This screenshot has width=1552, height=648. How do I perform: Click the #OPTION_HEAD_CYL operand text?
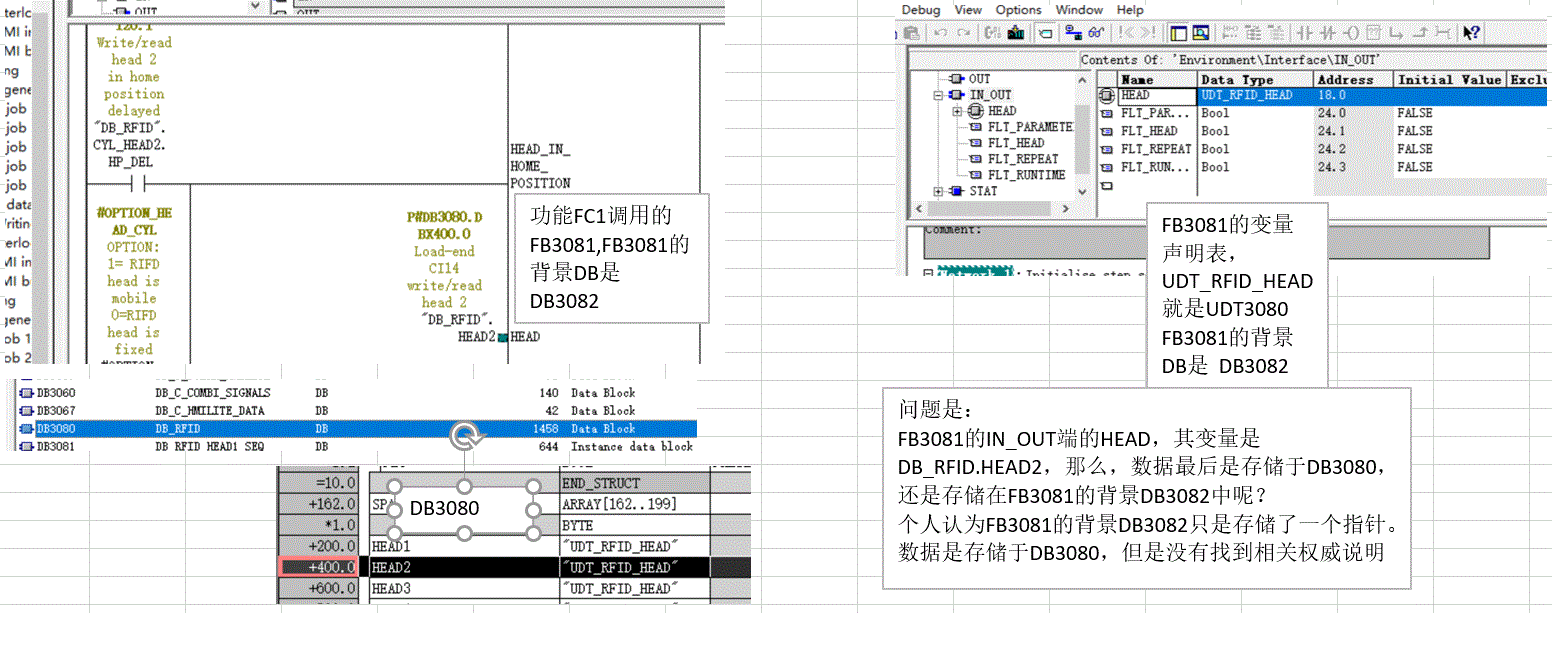pos(134,222)
